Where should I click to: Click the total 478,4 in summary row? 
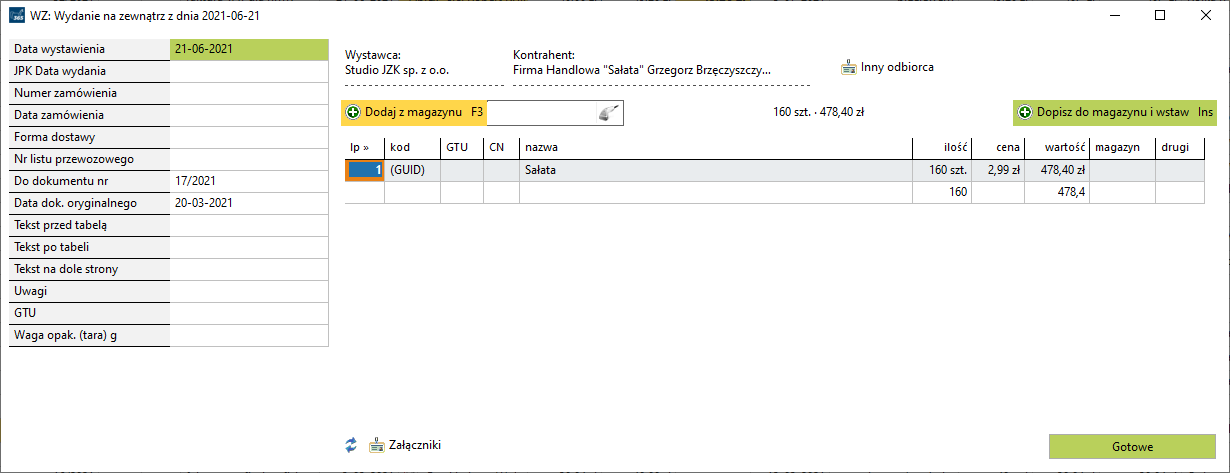[1057, 192]
